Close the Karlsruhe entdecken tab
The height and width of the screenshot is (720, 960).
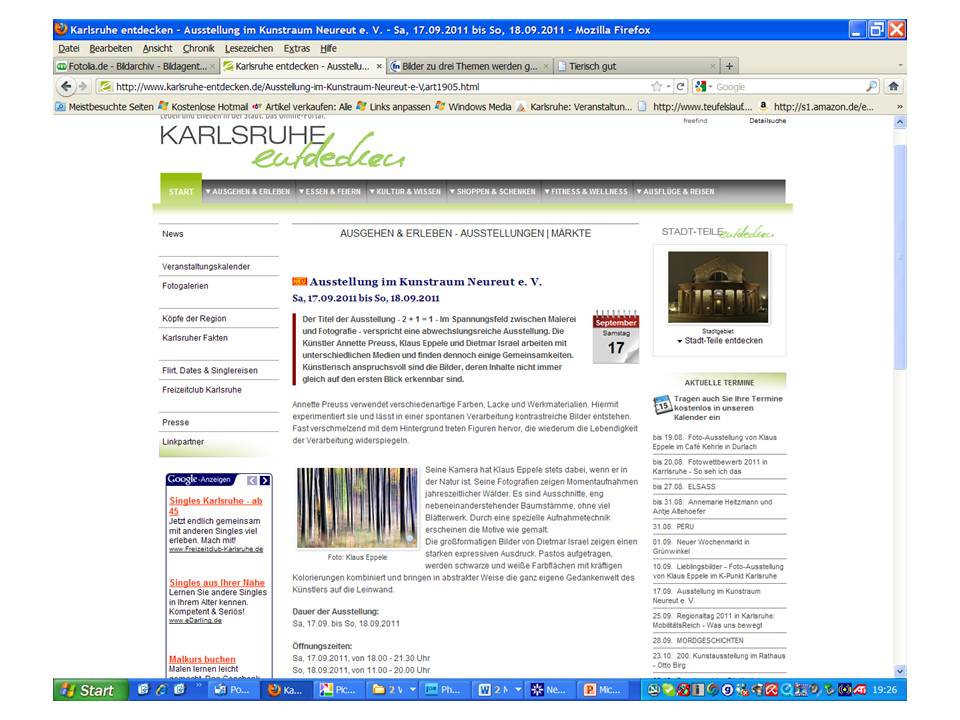pos(378,66)
